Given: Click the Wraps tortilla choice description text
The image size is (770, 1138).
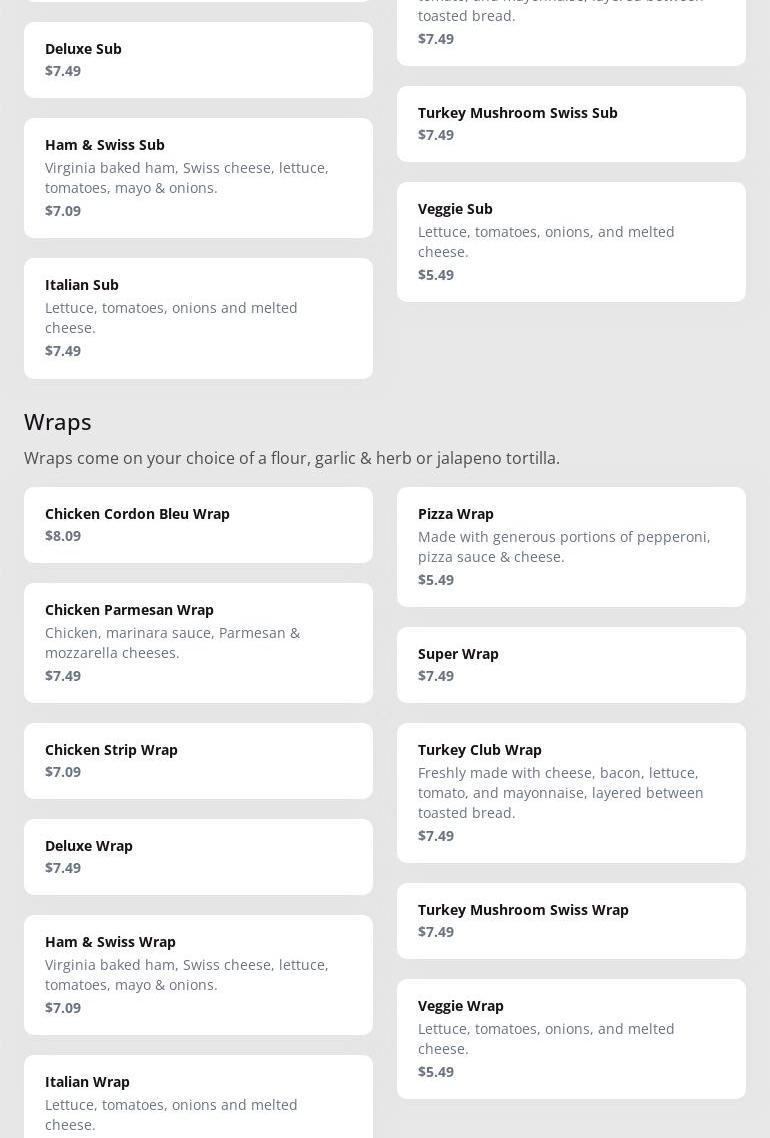Looking at the screenshot, I should click(x=292, y=458).
